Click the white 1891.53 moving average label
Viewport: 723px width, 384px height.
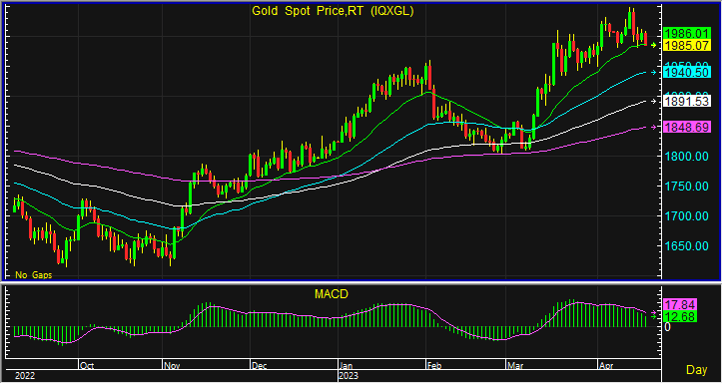tap(686, 101)
